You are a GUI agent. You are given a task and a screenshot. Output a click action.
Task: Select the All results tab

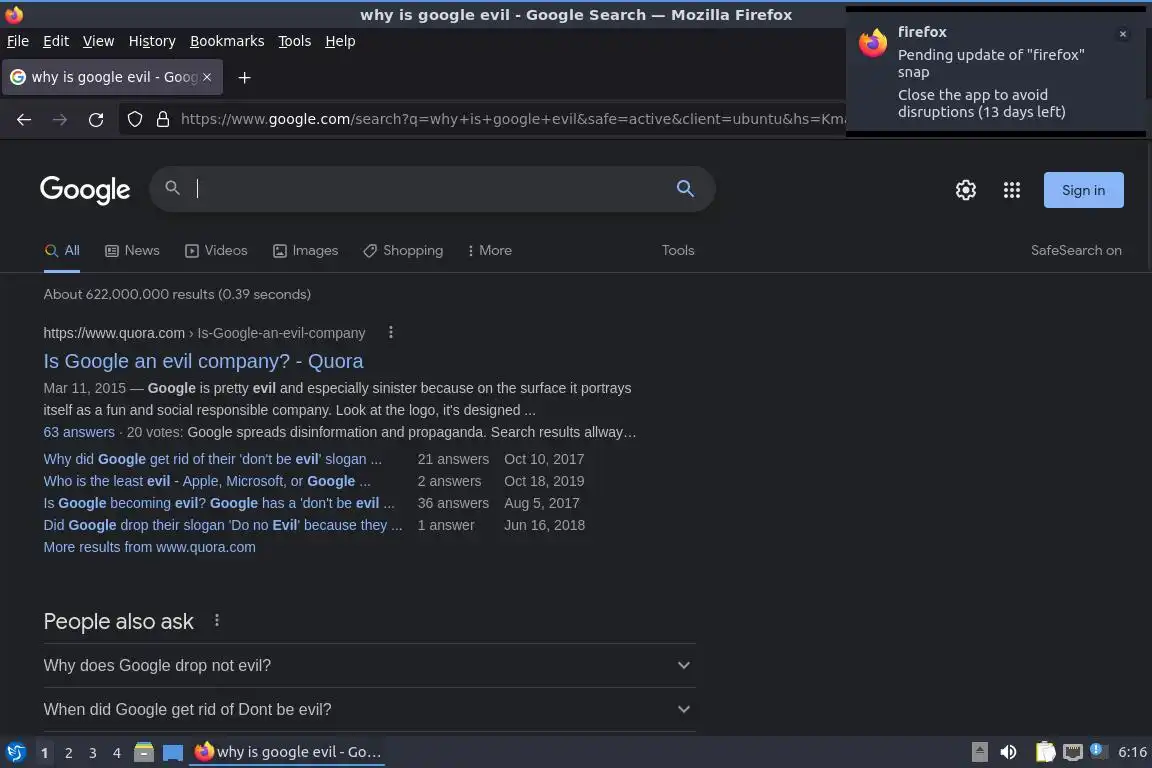pyautogui.click(x=62, y=251)
